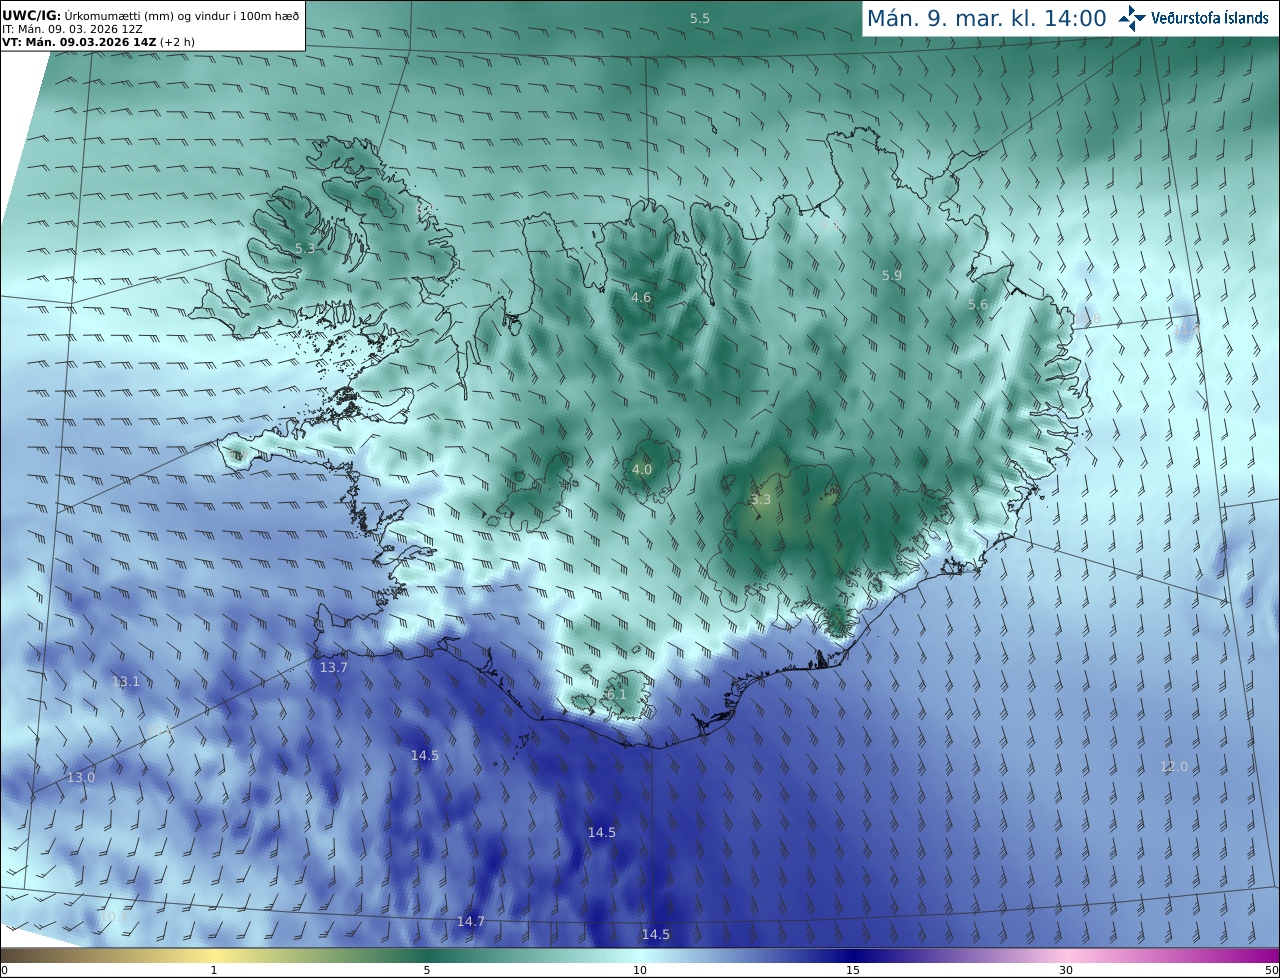1280x978 pixels.
Task: Select the 'Veðurstofa Íslands' name text
Action: pyautogui.click(x=1210, y=18)
